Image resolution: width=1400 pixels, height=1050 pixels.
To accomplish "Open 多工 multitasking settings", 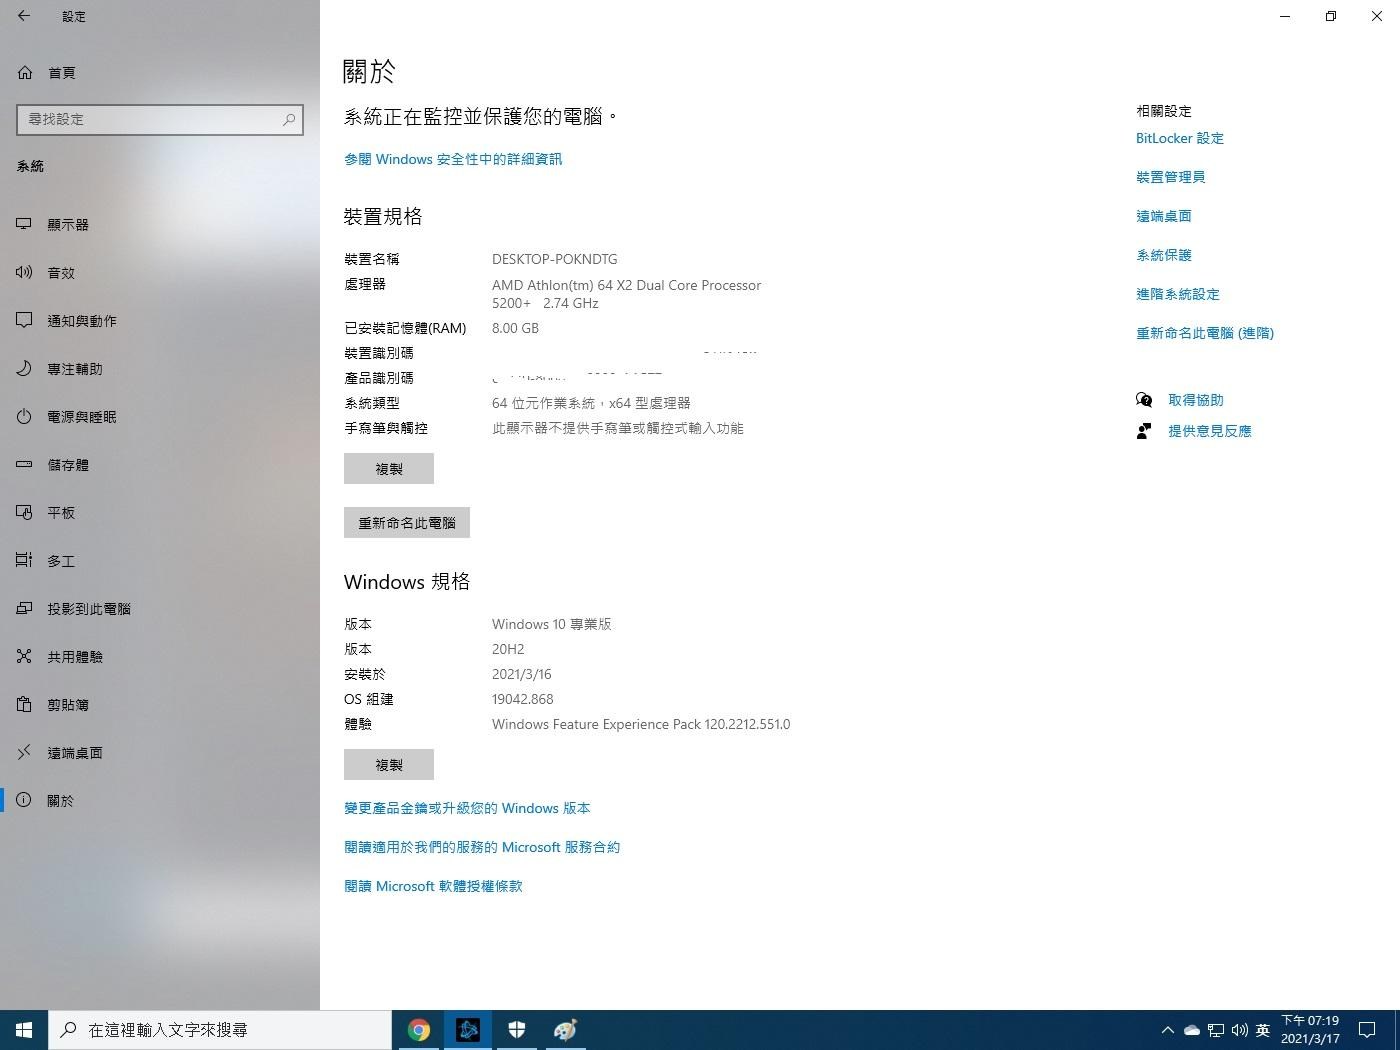I will click(61, 561).
